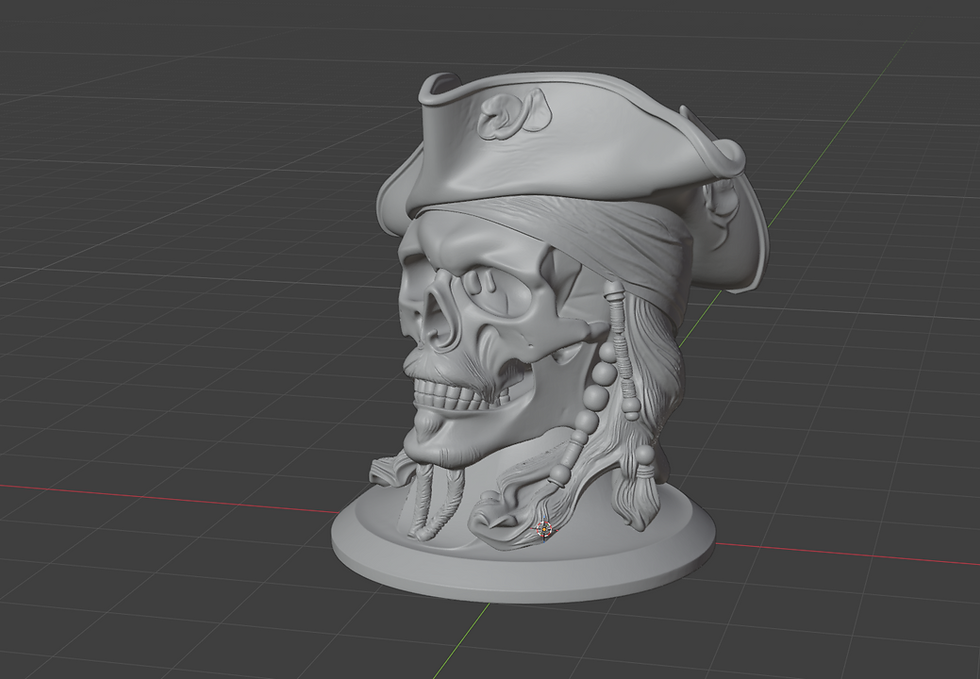980x679 pixels.
Task: Click the 3D cursor on the model base
Action: coord(544,530)
